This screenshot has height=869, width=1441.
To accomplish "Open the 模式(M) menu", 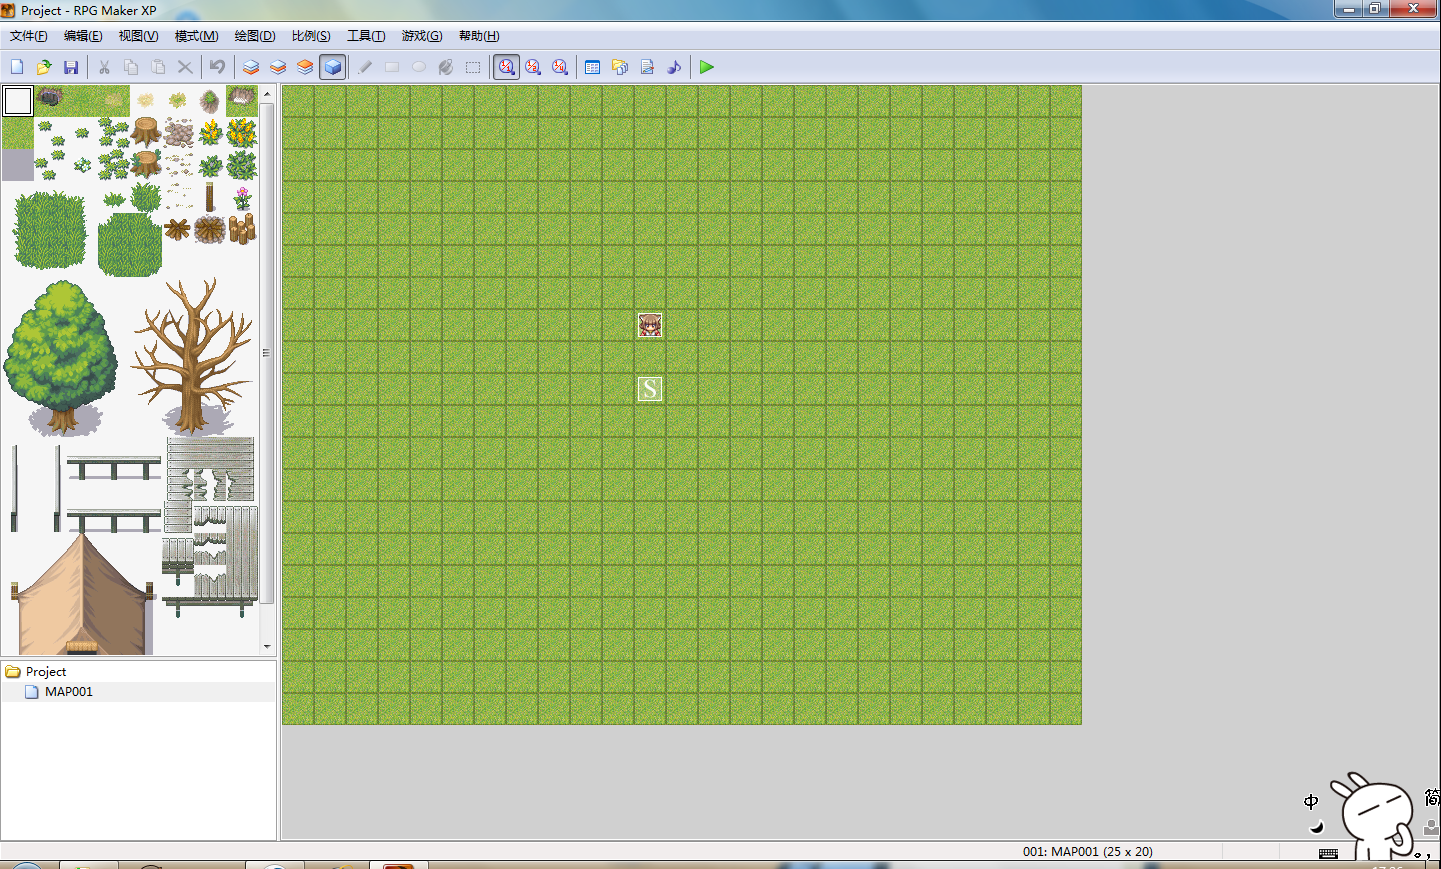I will point(197,36).
